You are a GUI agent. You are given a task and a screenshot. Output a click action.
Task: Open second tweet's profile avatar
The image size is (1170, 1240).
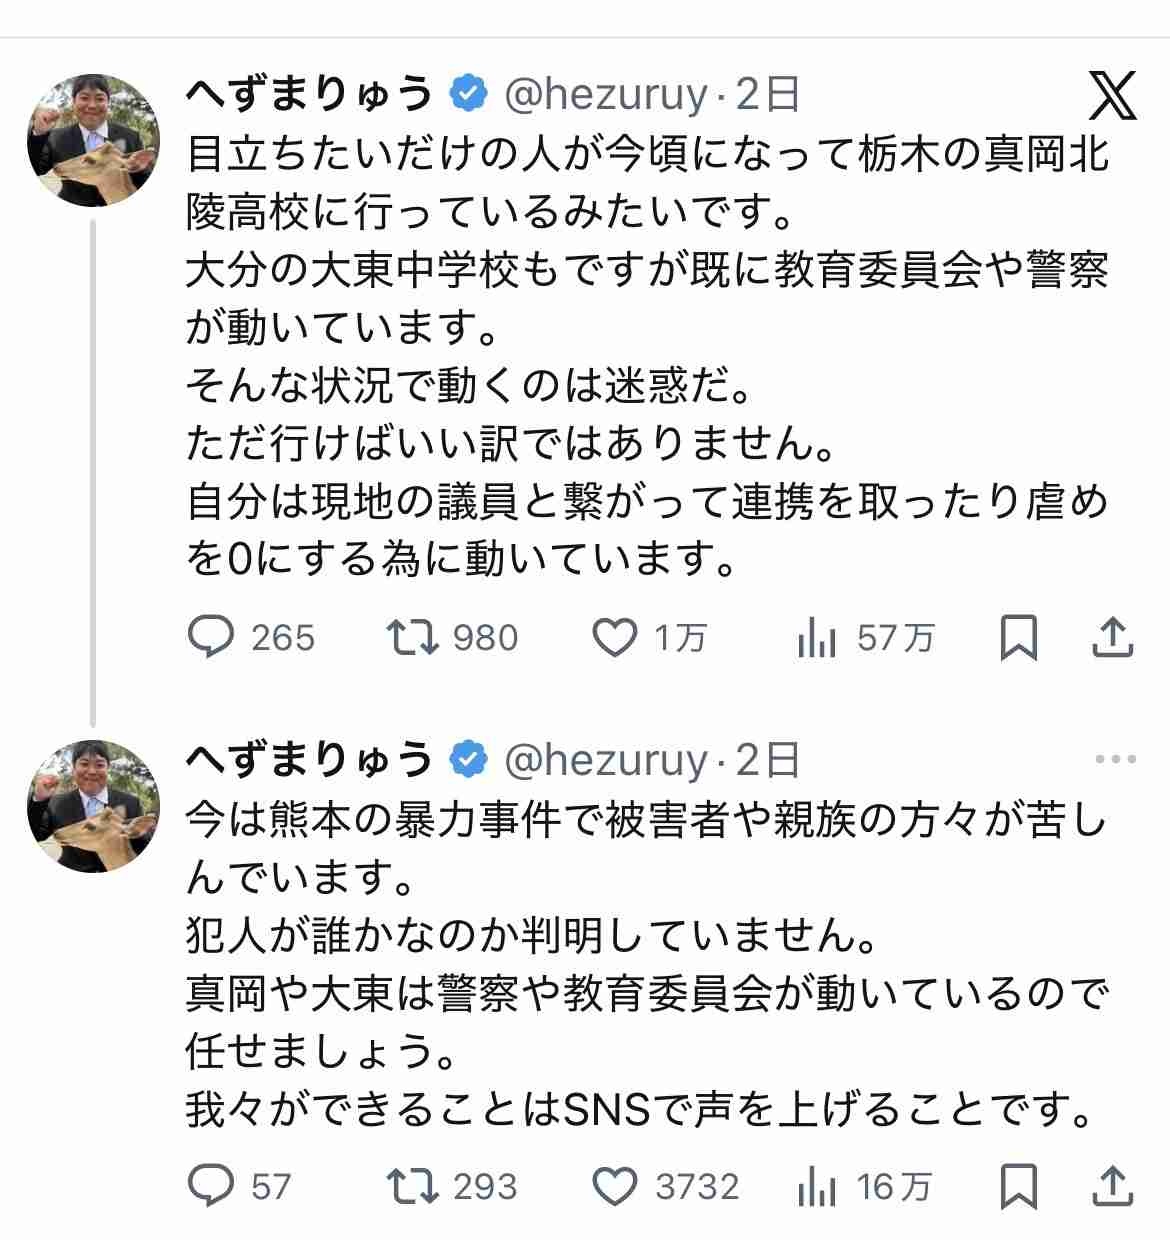tap(93, 806)
